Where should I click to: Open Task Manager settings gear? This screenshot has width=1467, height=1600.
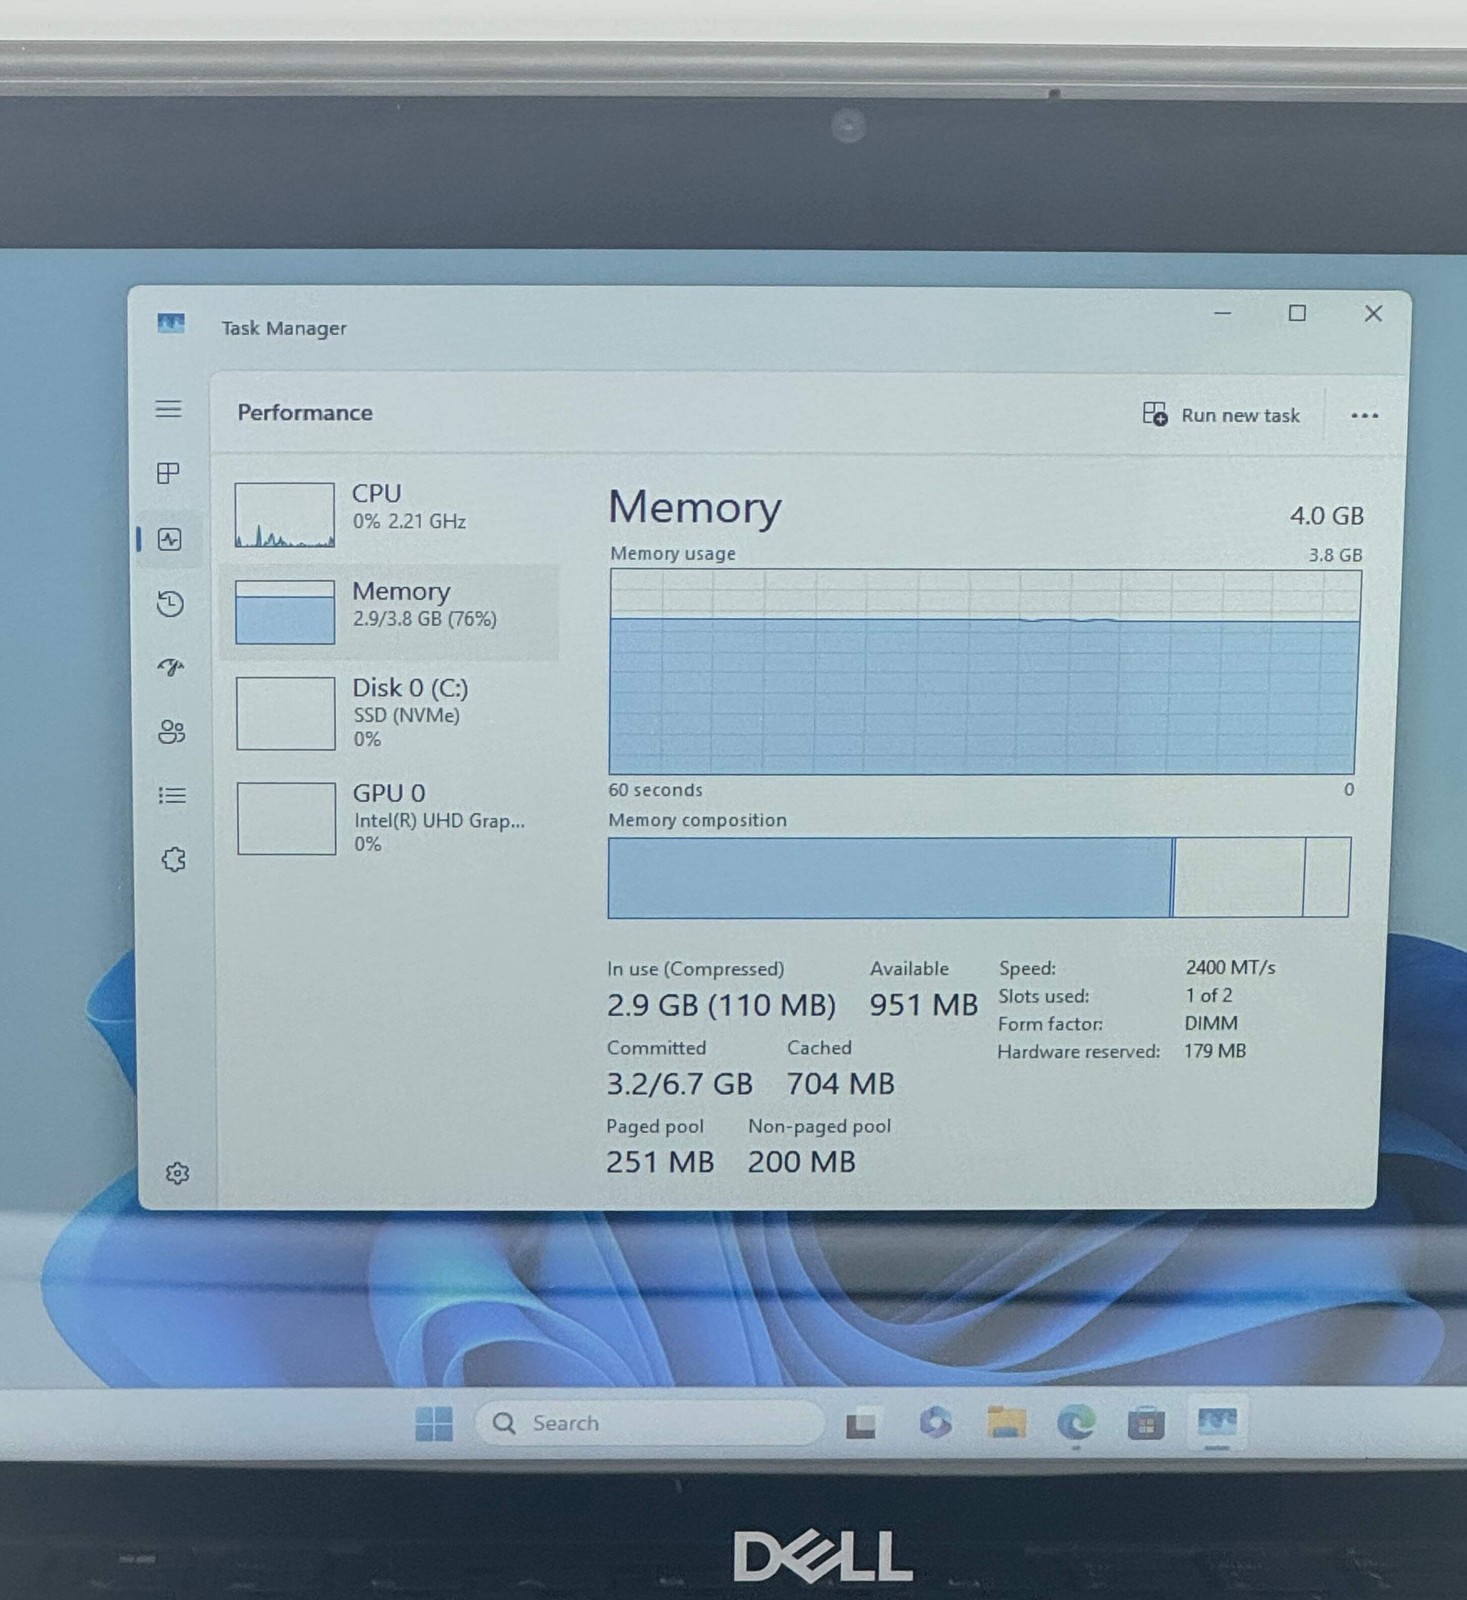click(177, 1173)
